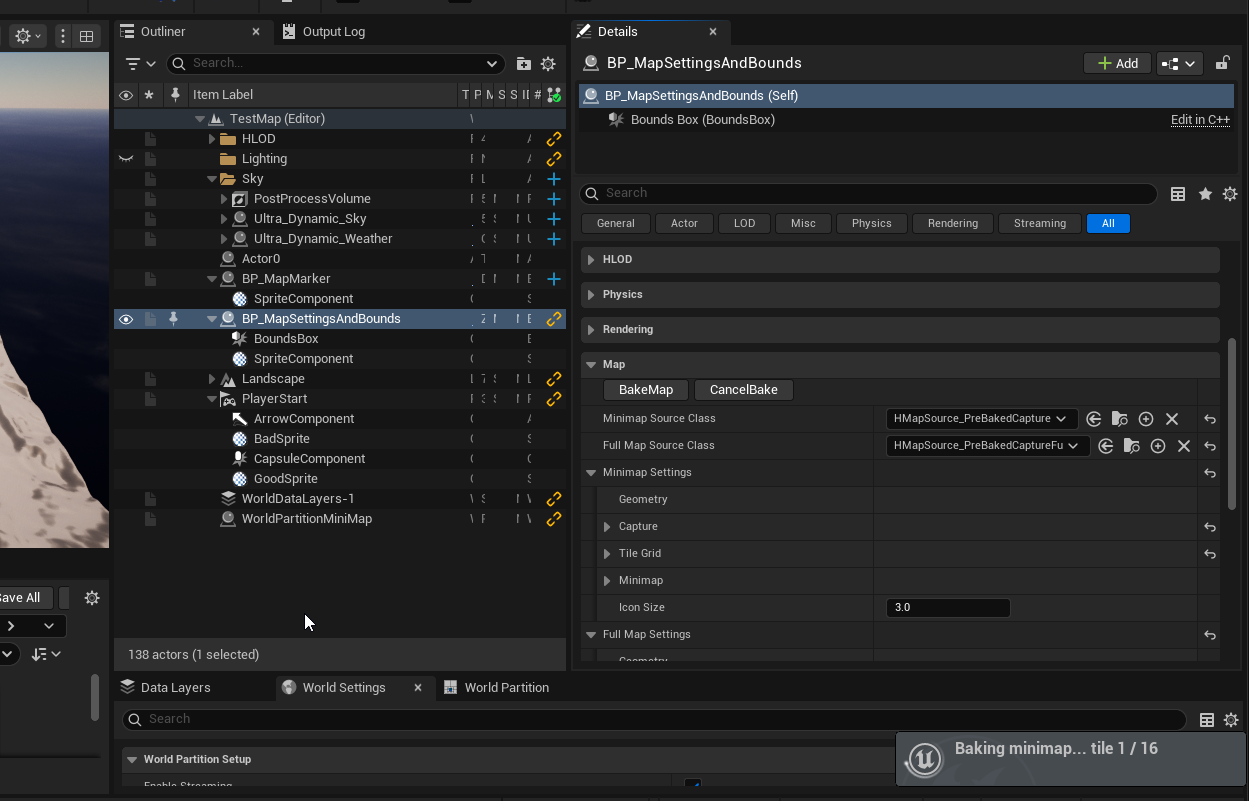
Task: Clear the Full Map Source Class value
Action: (x=1184, y=446)
